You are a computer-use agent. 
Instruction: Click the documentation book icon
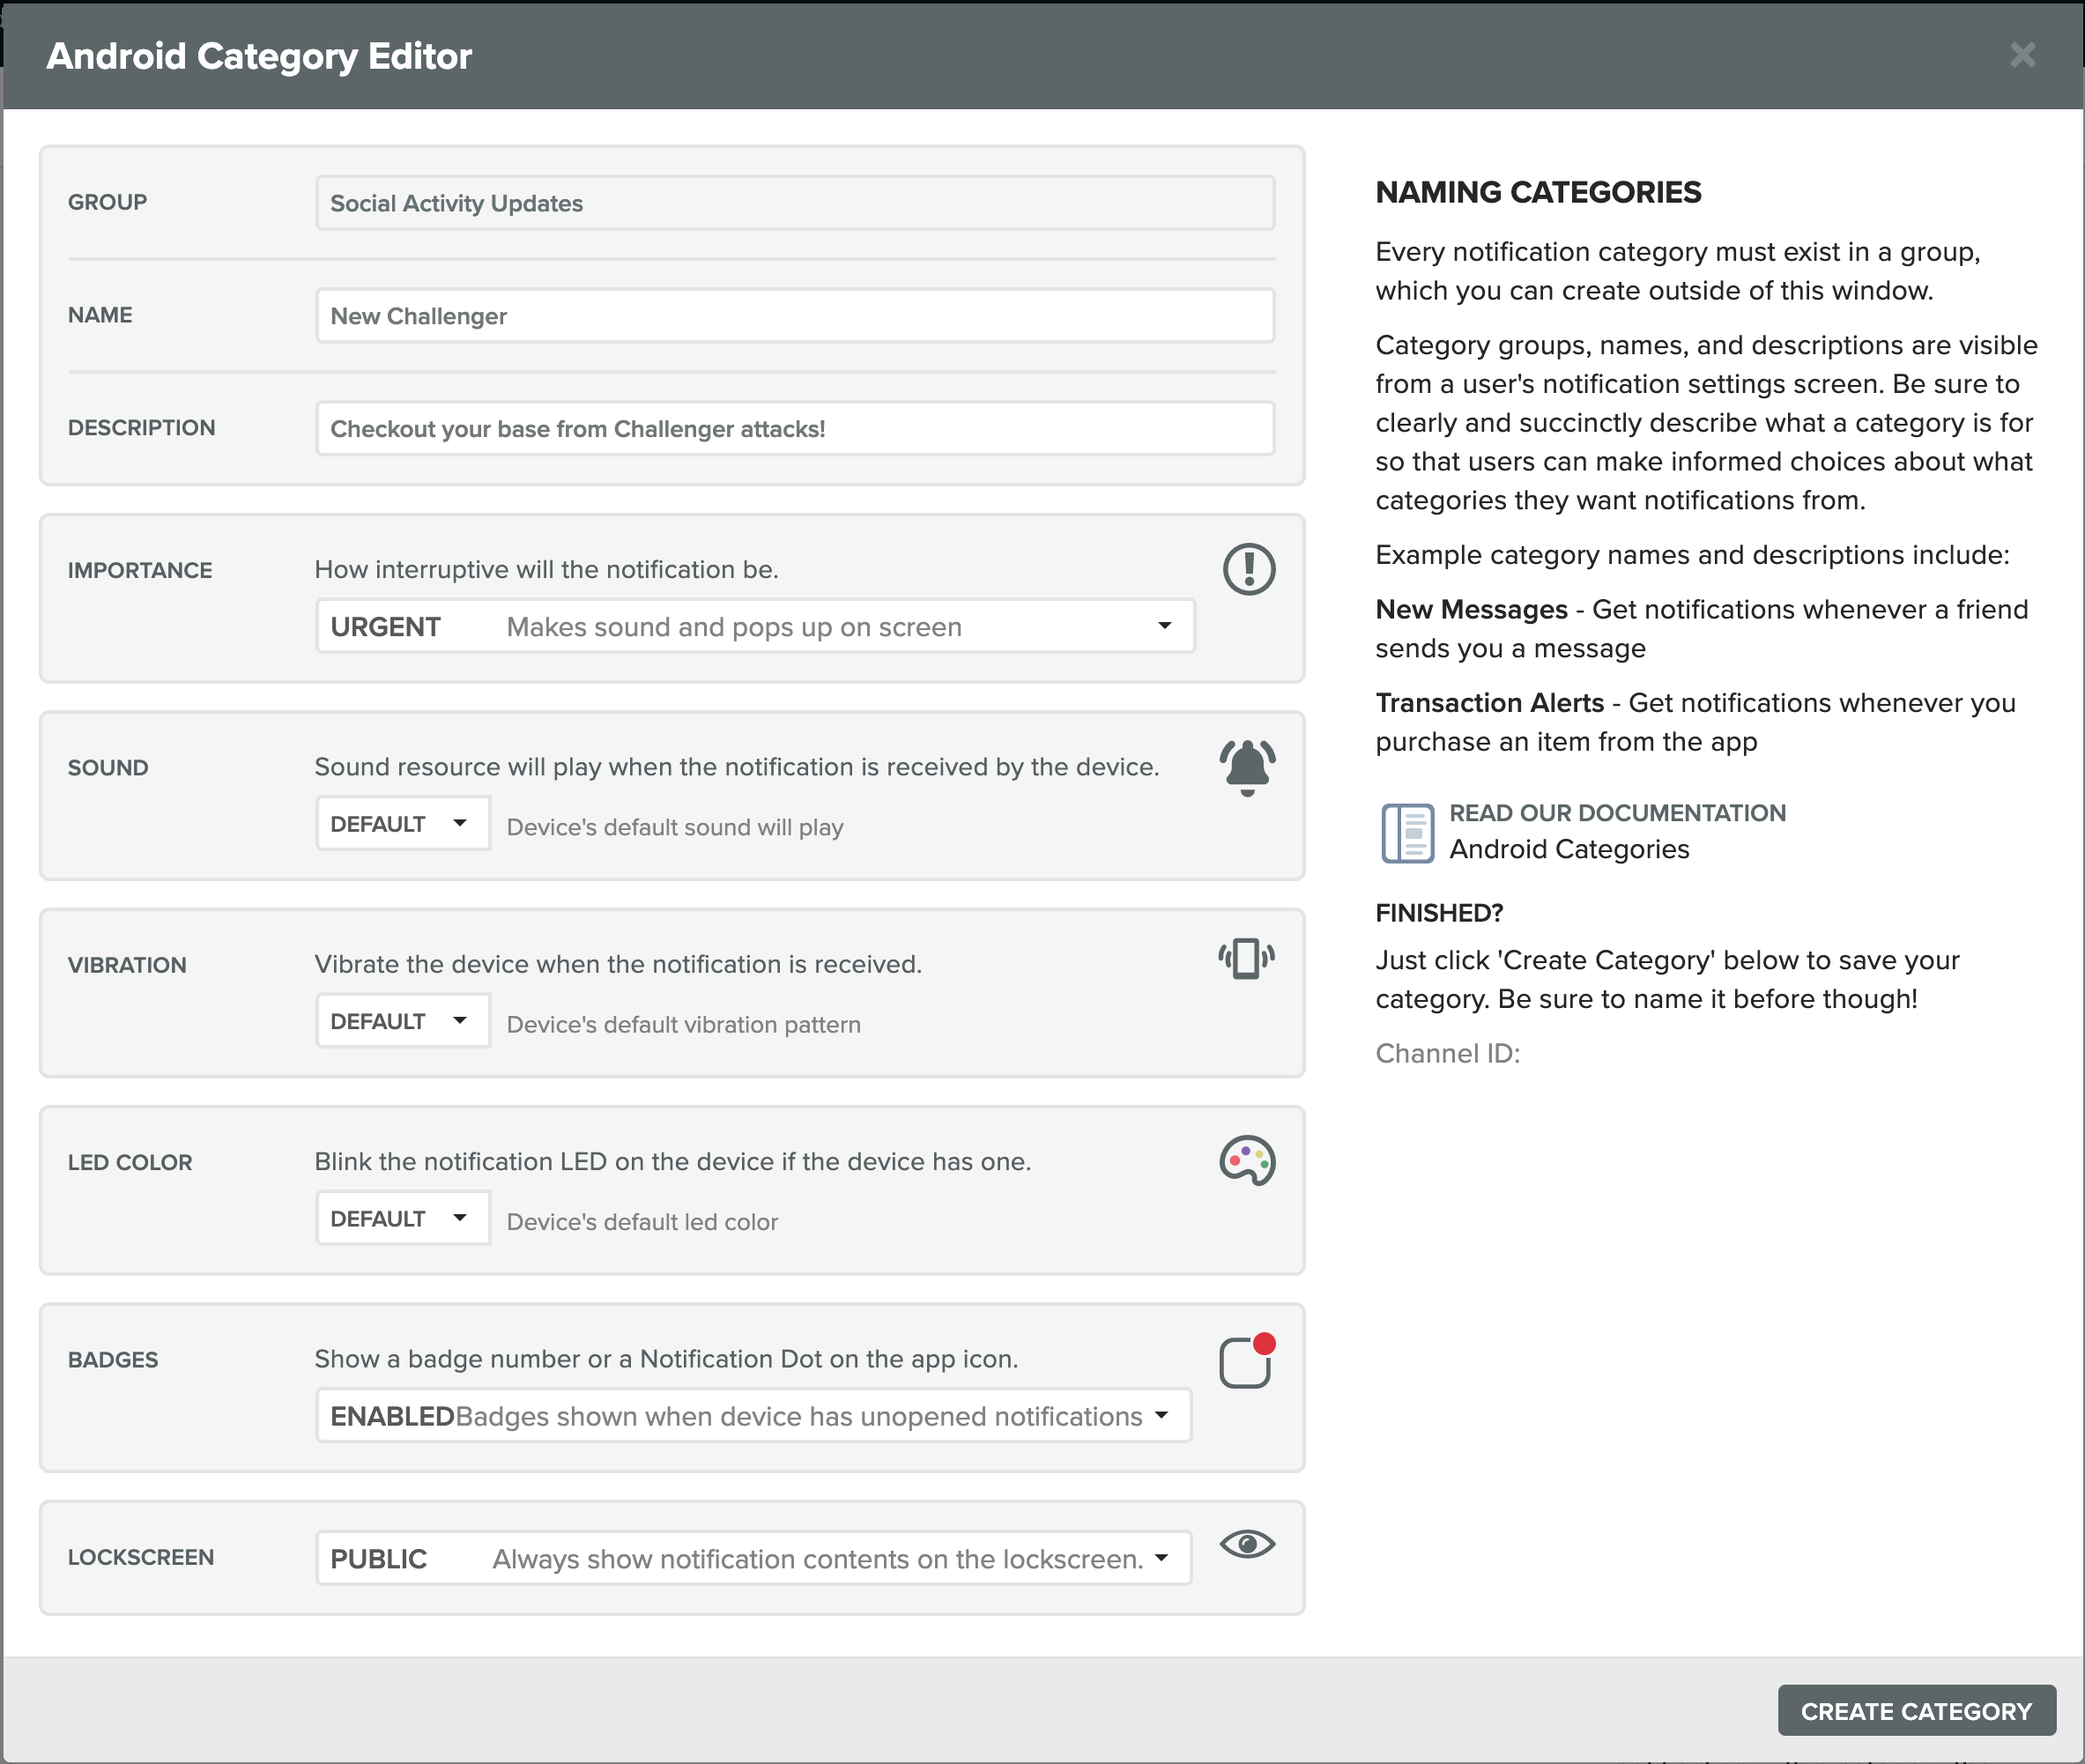(x=1407, y=832)
